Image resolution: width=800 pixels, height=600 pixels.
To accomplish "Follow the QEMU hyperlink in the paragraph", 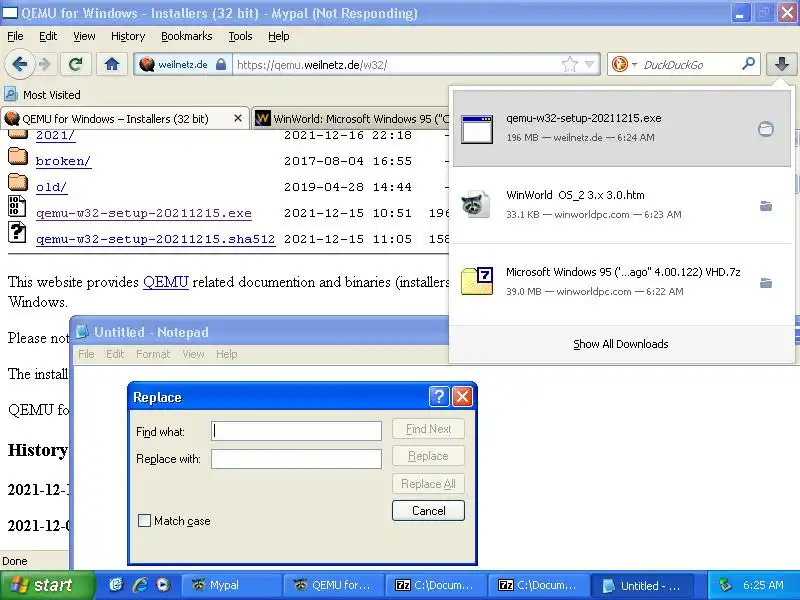I will [x=166, y=282].
